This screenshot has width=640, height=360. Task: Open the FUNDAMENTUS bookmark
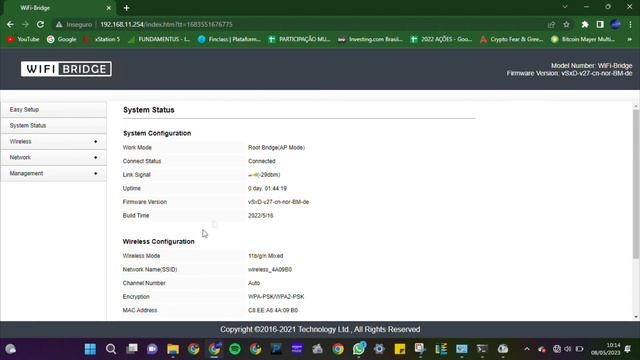point(159,39)
